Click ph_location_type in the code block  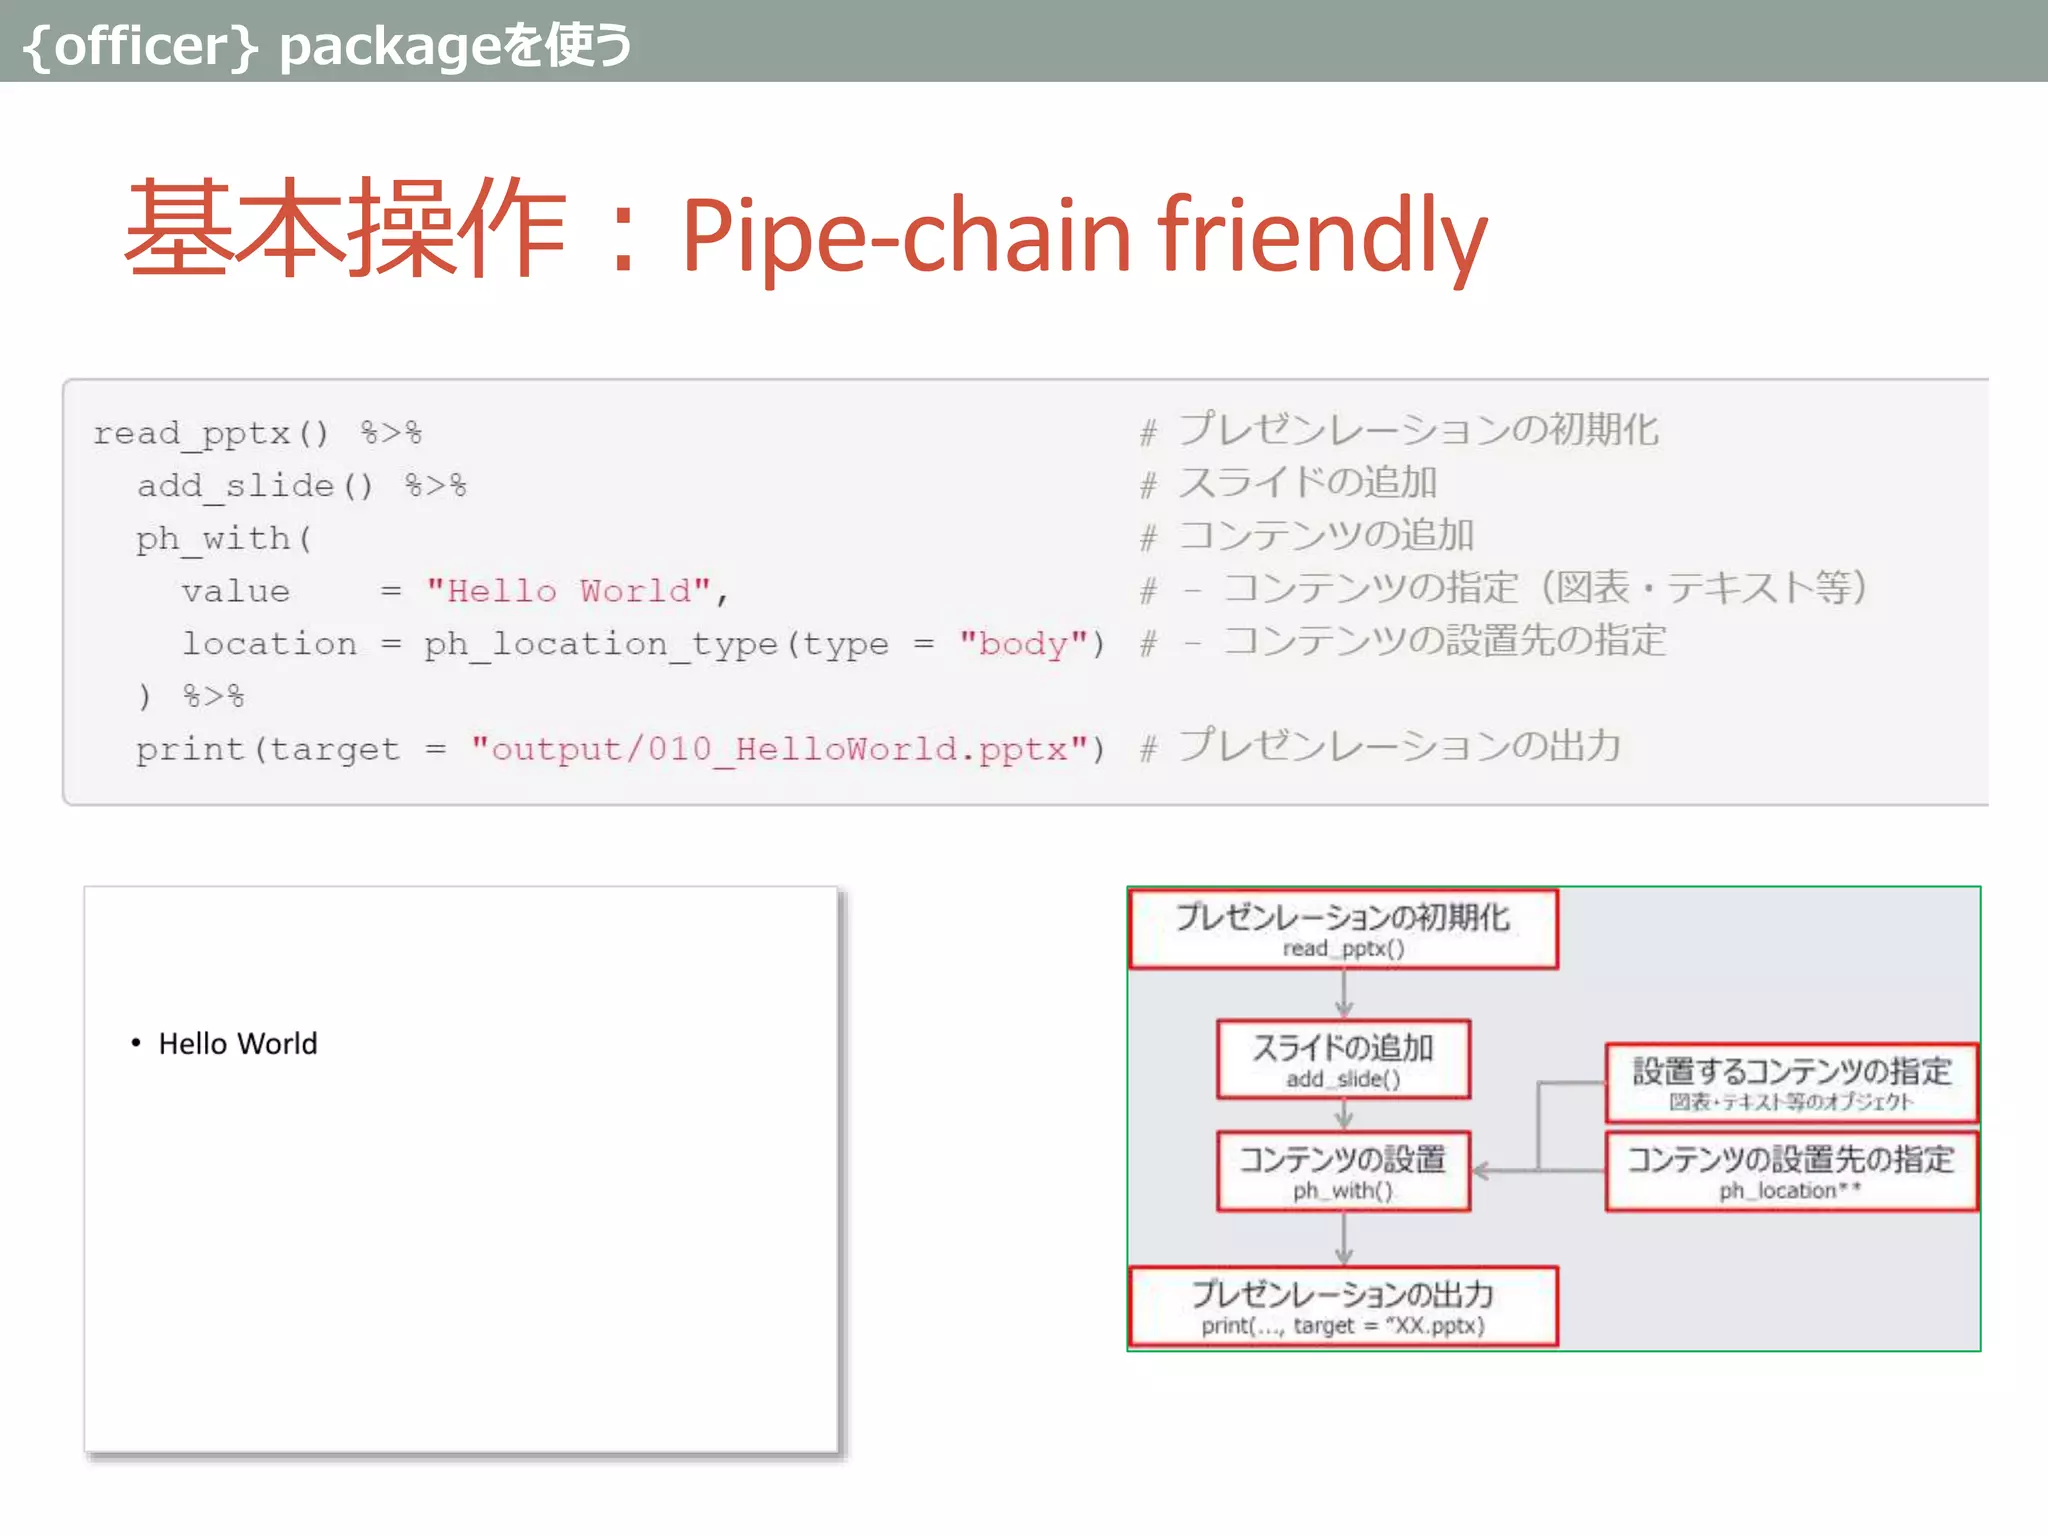(600, 644)
